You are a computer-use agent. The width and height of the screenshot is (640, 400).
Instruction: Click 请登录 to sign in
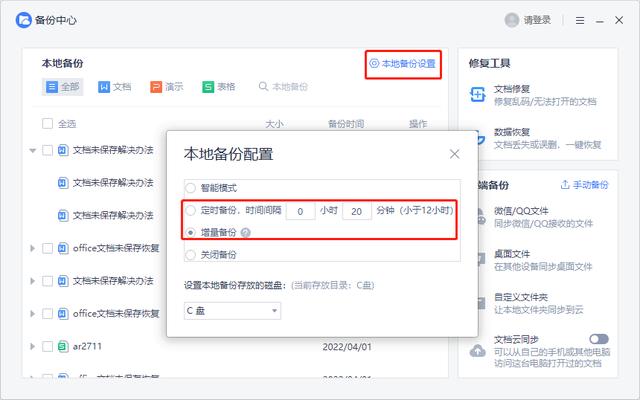[x=537, y=20]
